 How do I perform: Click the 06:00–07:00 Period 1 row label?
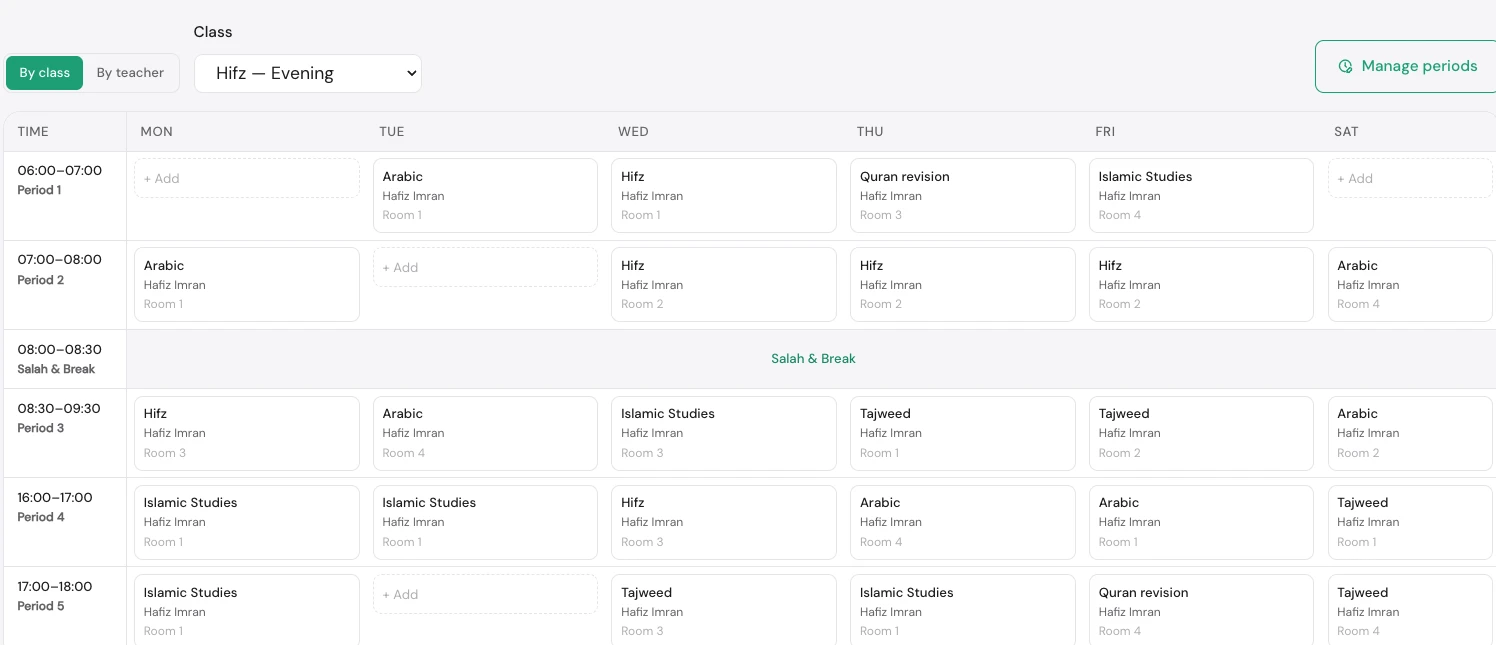(x=60, y=180)
